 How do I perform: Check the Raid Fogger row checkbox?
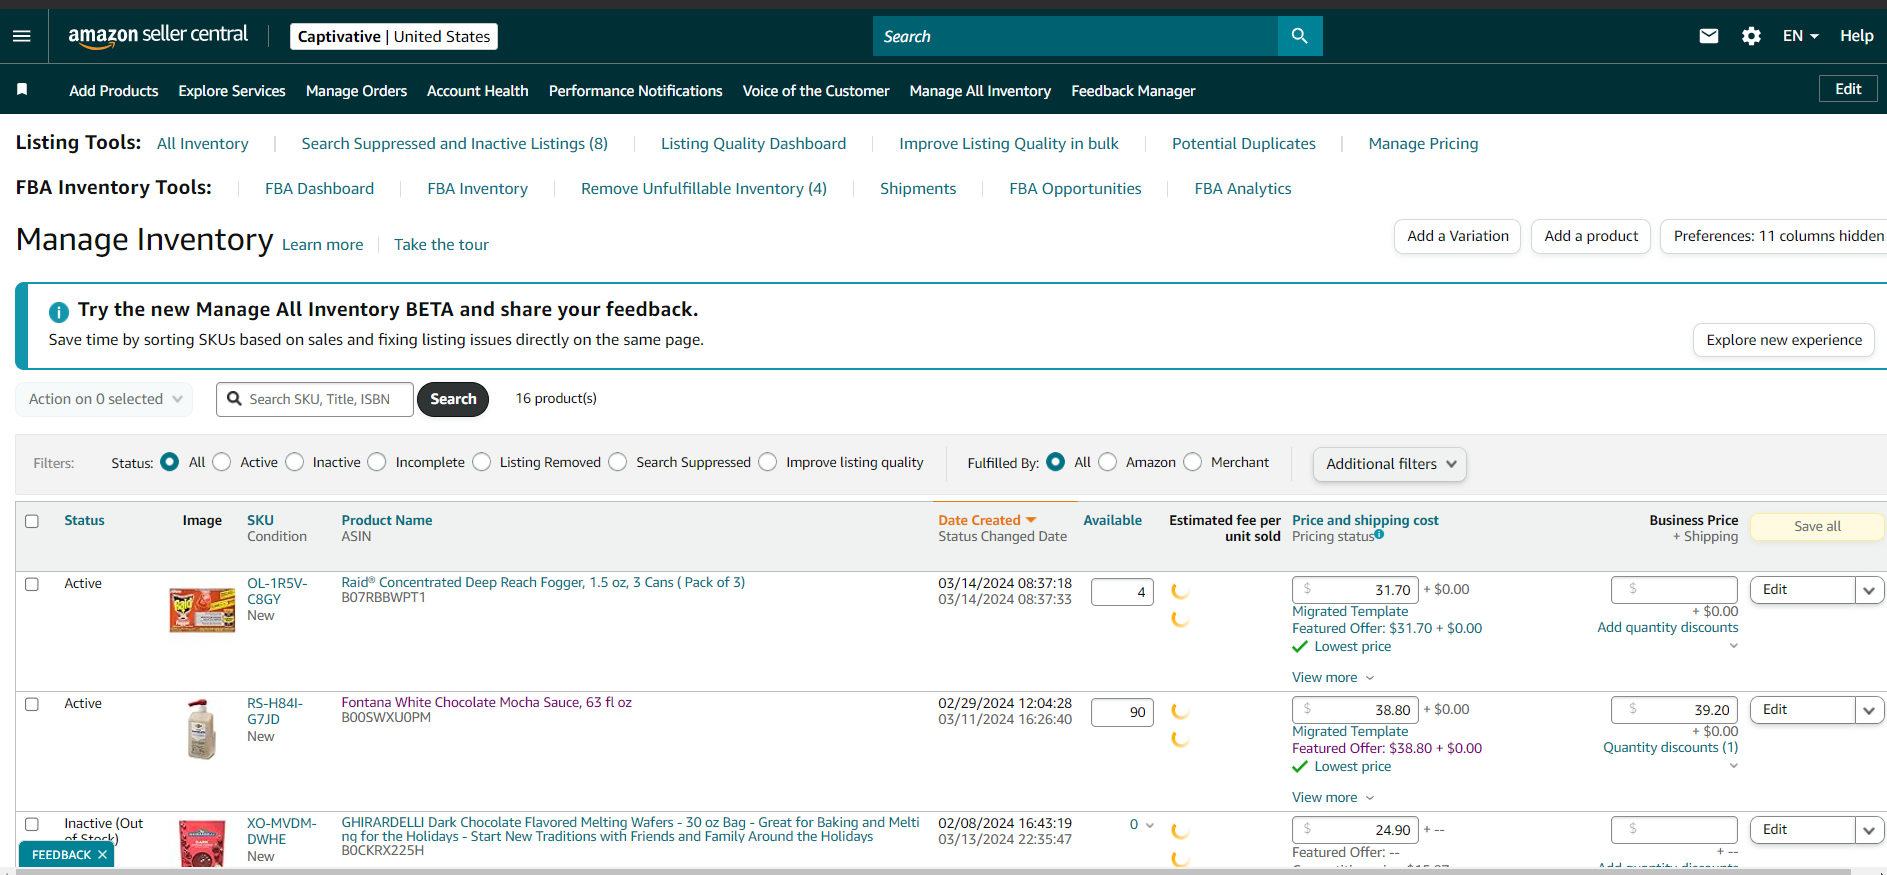(x=32, y=584)
